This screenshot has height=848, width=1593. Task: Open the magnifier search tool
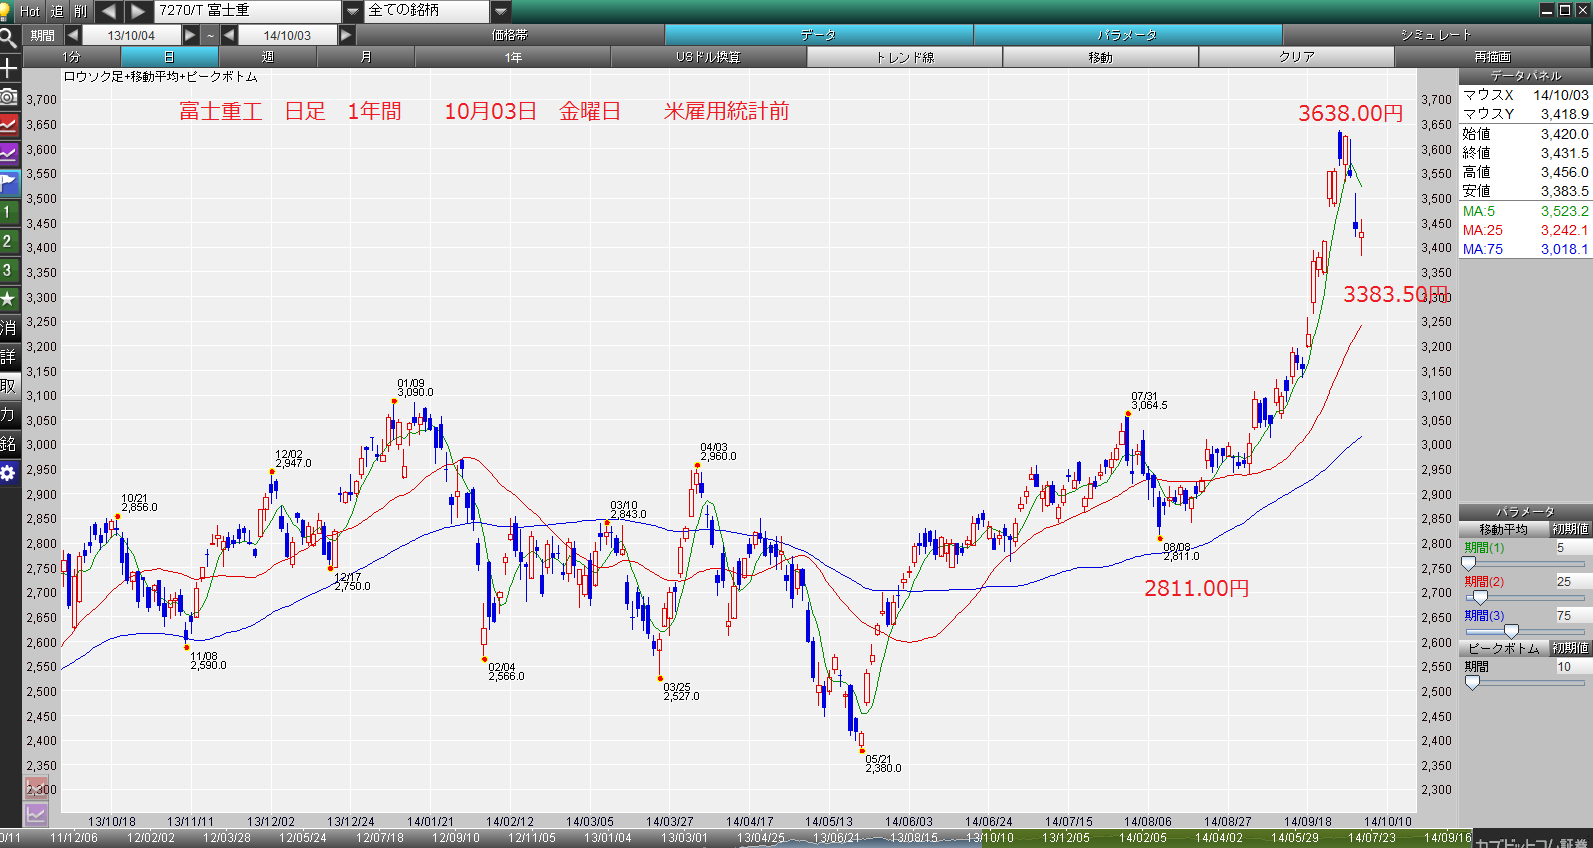coord(9,39)
